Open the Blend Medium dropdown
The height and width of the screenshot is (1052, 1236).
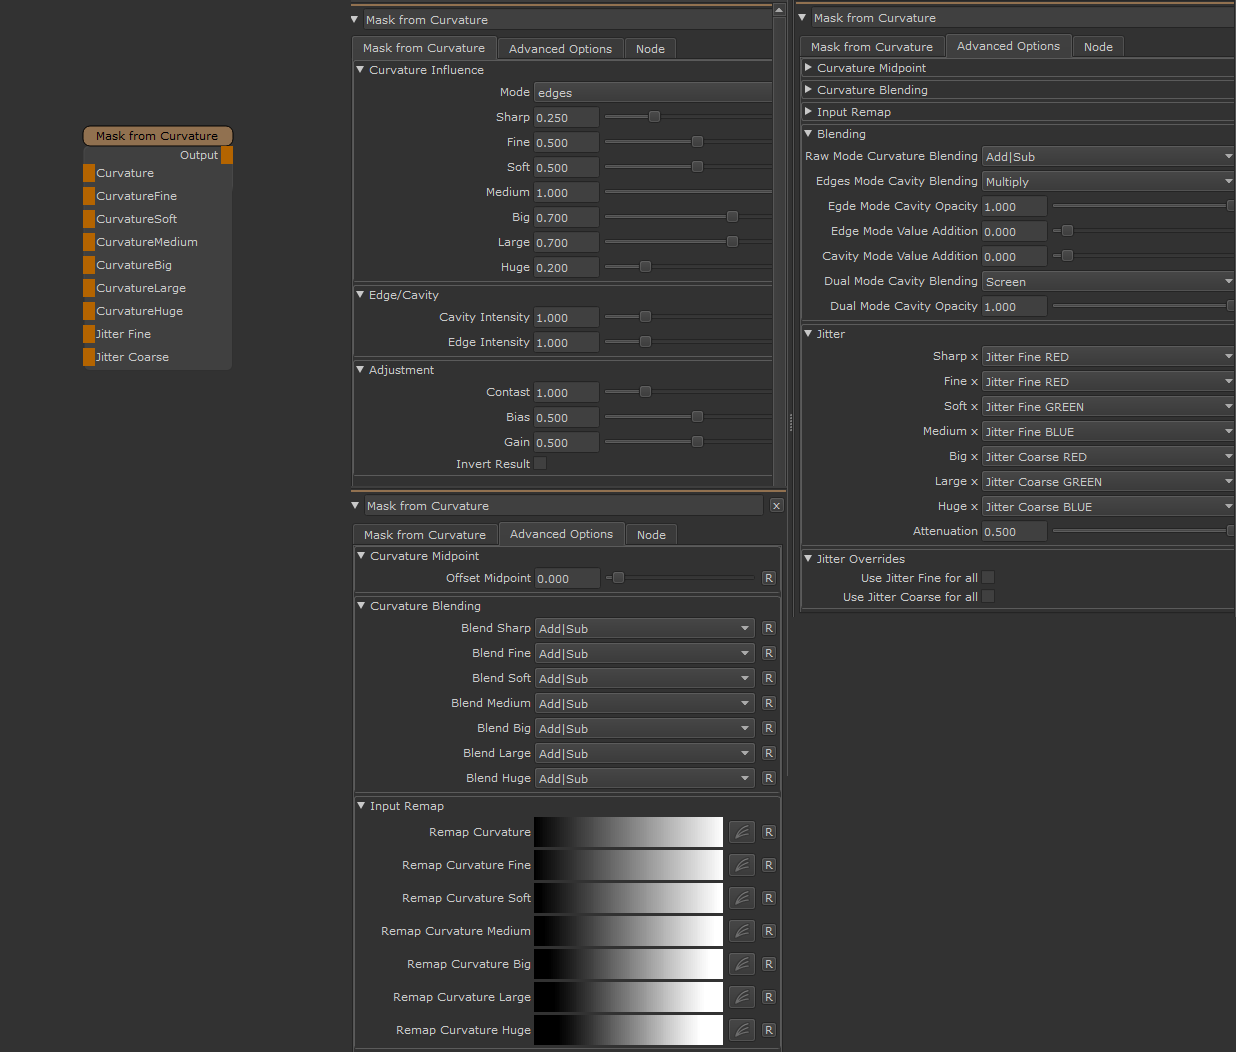click(x=644, y=704)
